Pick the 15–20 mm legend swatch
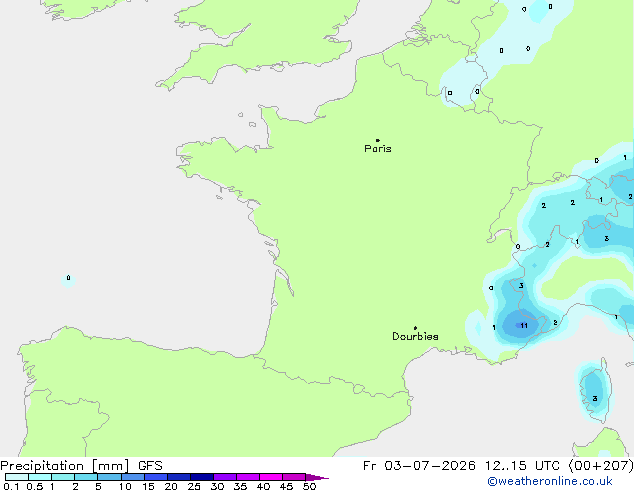Screen dimensions: 634x490 tap(156, 477)
